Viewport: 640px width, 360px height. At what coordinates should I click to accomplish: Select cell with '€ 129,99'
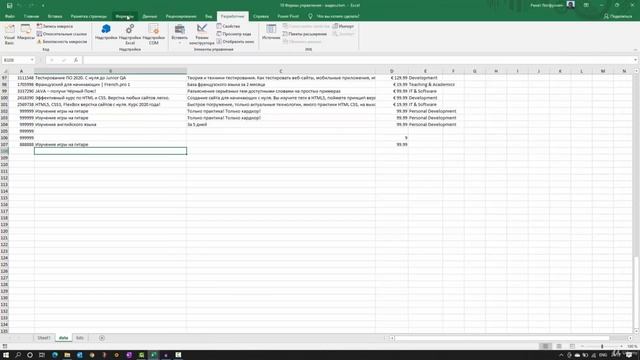[392, 78]
